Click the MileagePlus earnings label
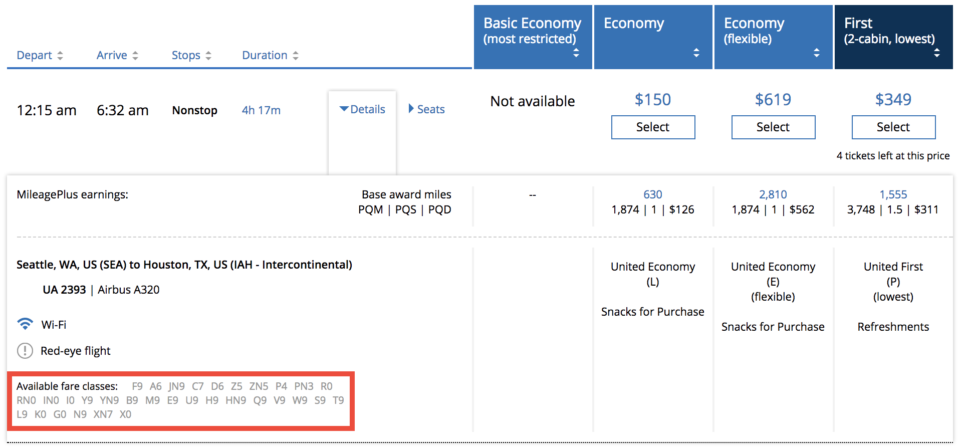The image size is (960, 448). [x=73, y=195]
